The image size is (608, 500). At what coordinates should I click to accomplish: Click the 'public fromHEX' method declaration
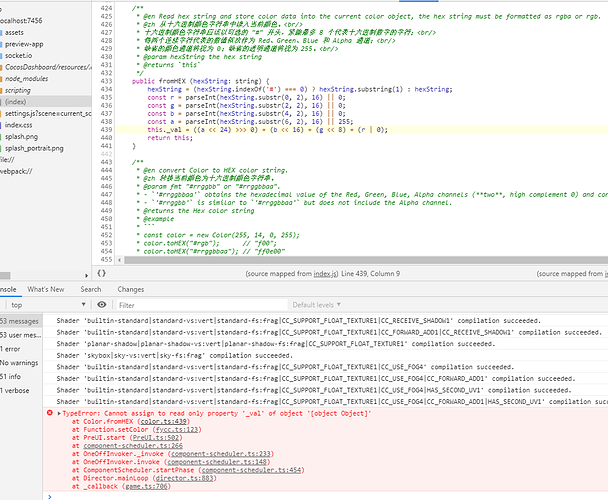point(200,81)
